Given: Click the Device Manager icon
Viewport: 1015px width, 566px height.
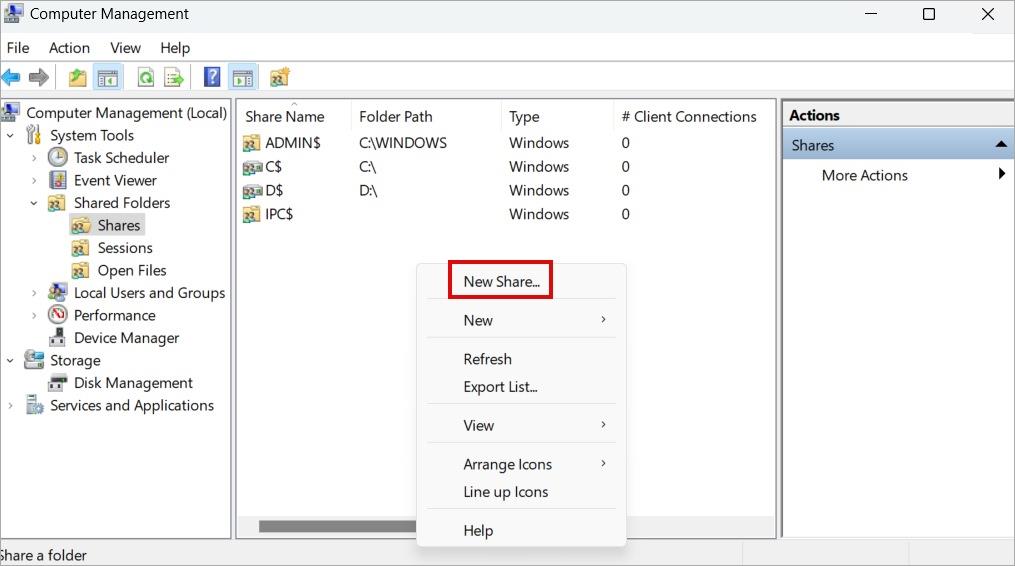Looking at the screenshot, I should [57, 337].
